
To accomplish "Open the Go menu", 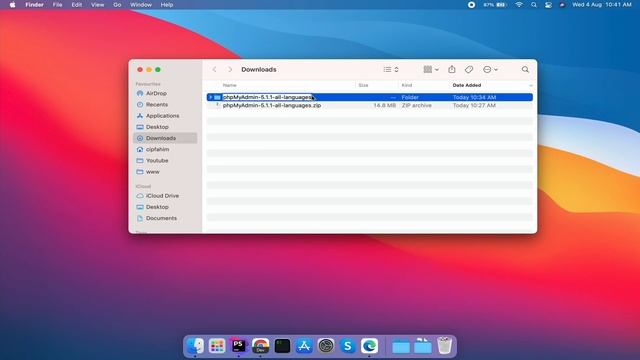I will (117, 5).
